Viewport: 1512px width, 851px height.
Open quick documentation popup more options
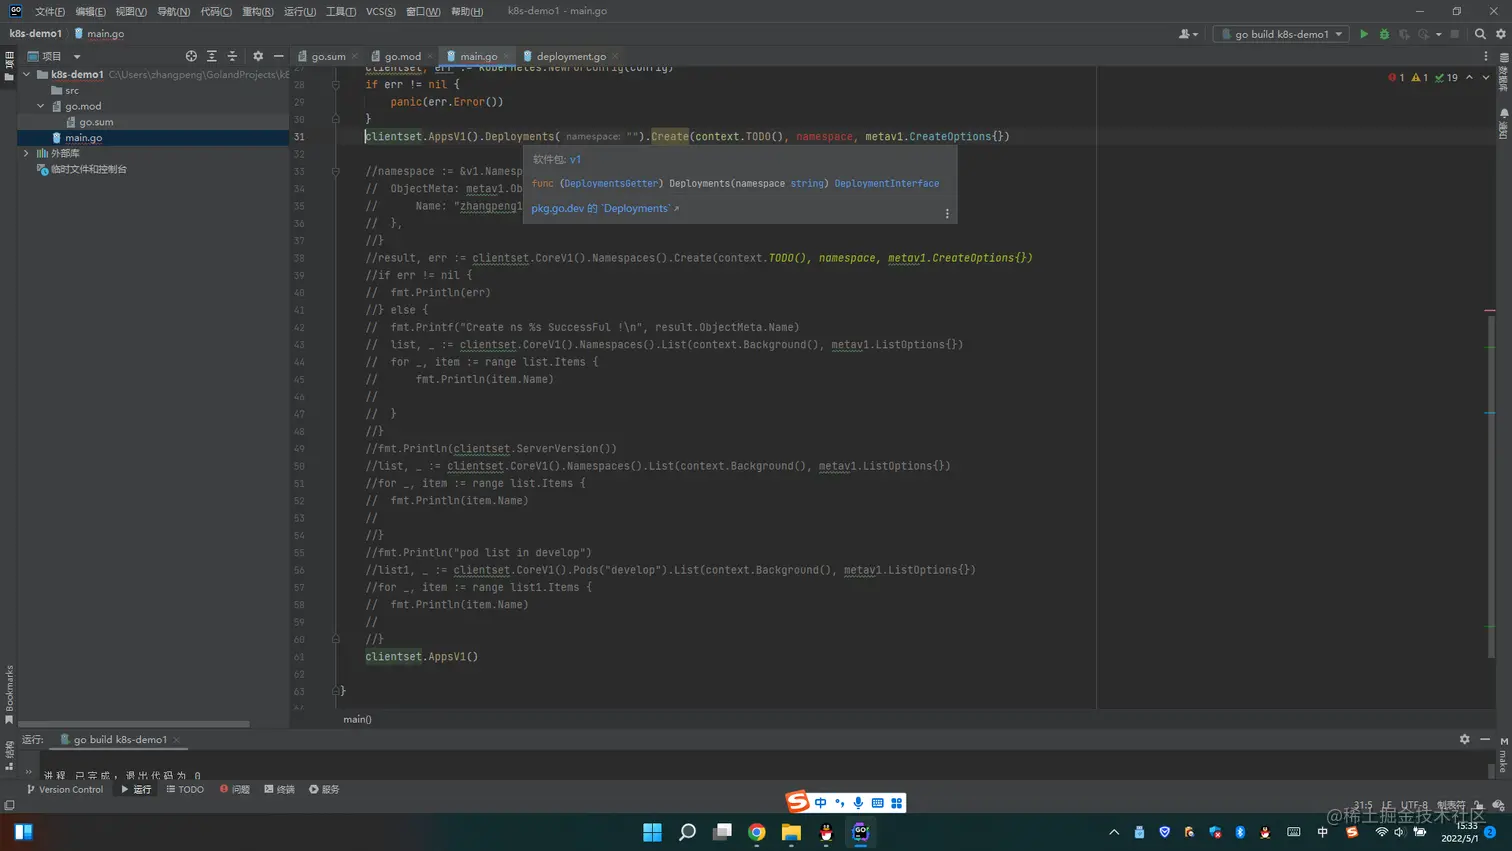point(947,213)
